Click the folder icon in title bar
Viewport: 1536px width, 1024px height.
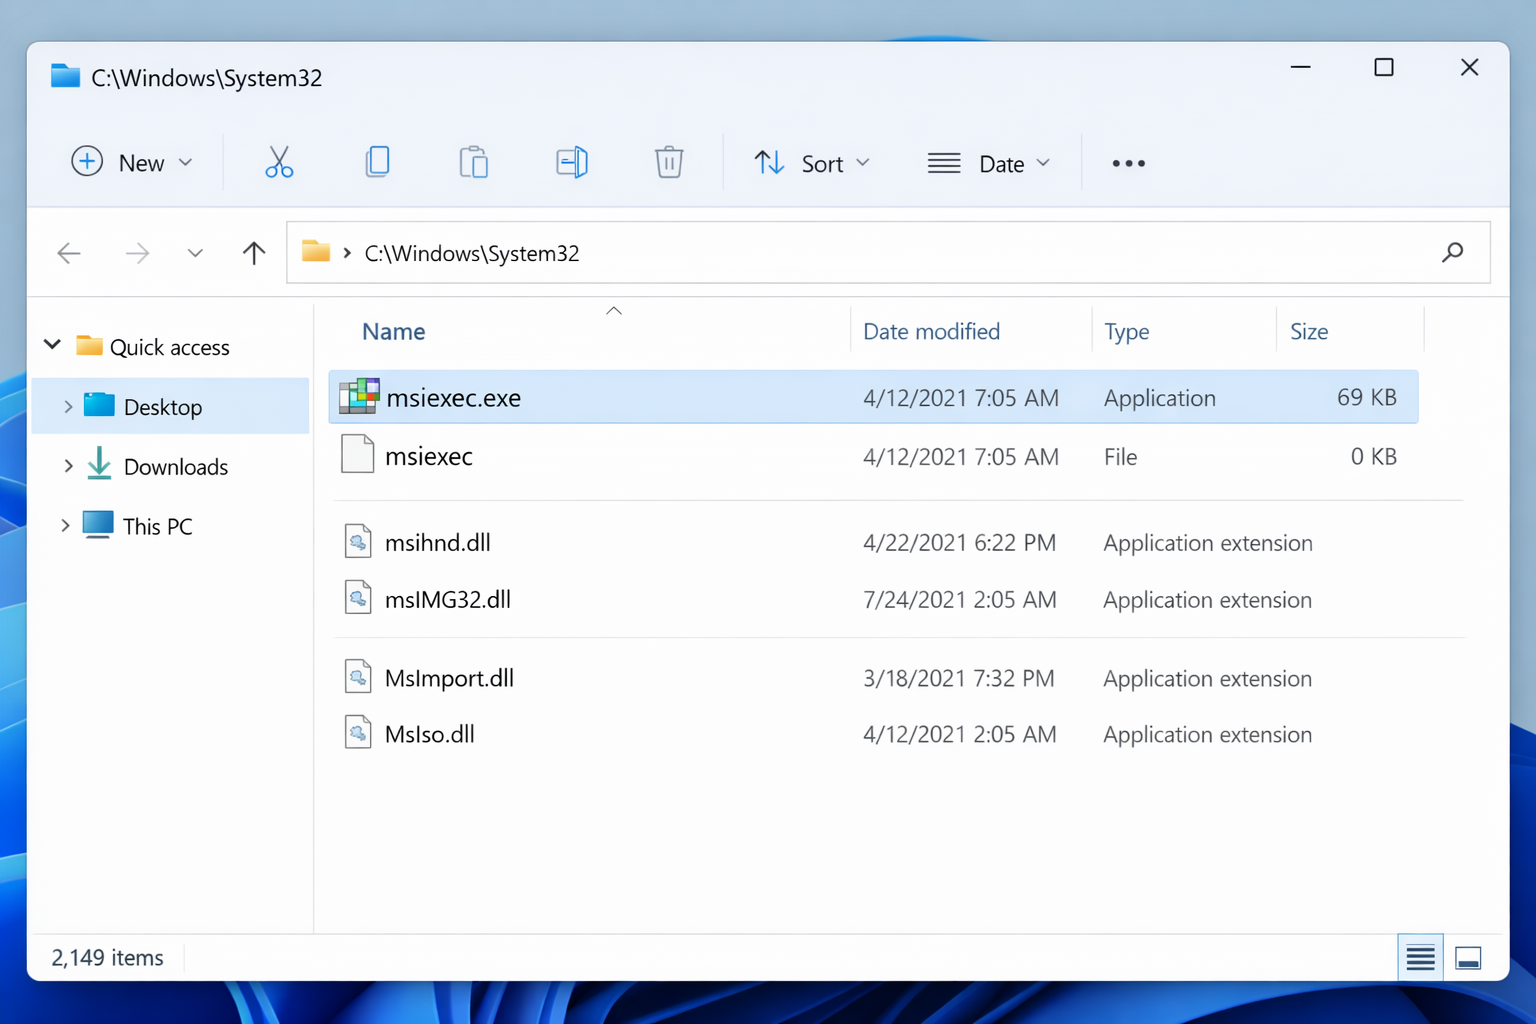[x=65, y=76]
